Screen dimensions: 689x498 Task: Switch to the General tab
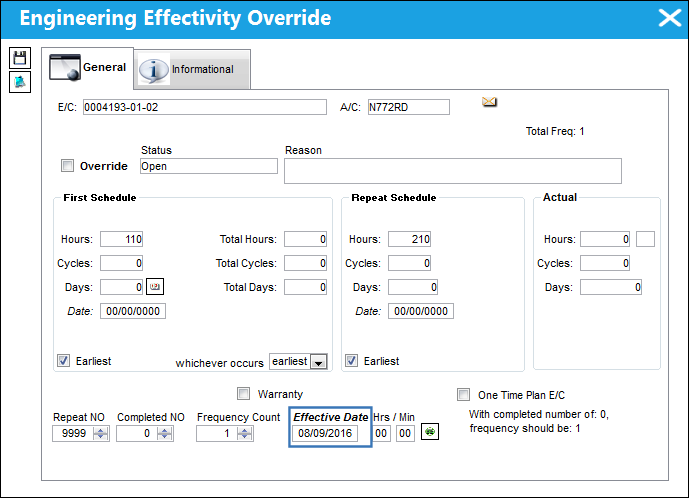click(x=88, y=68)
